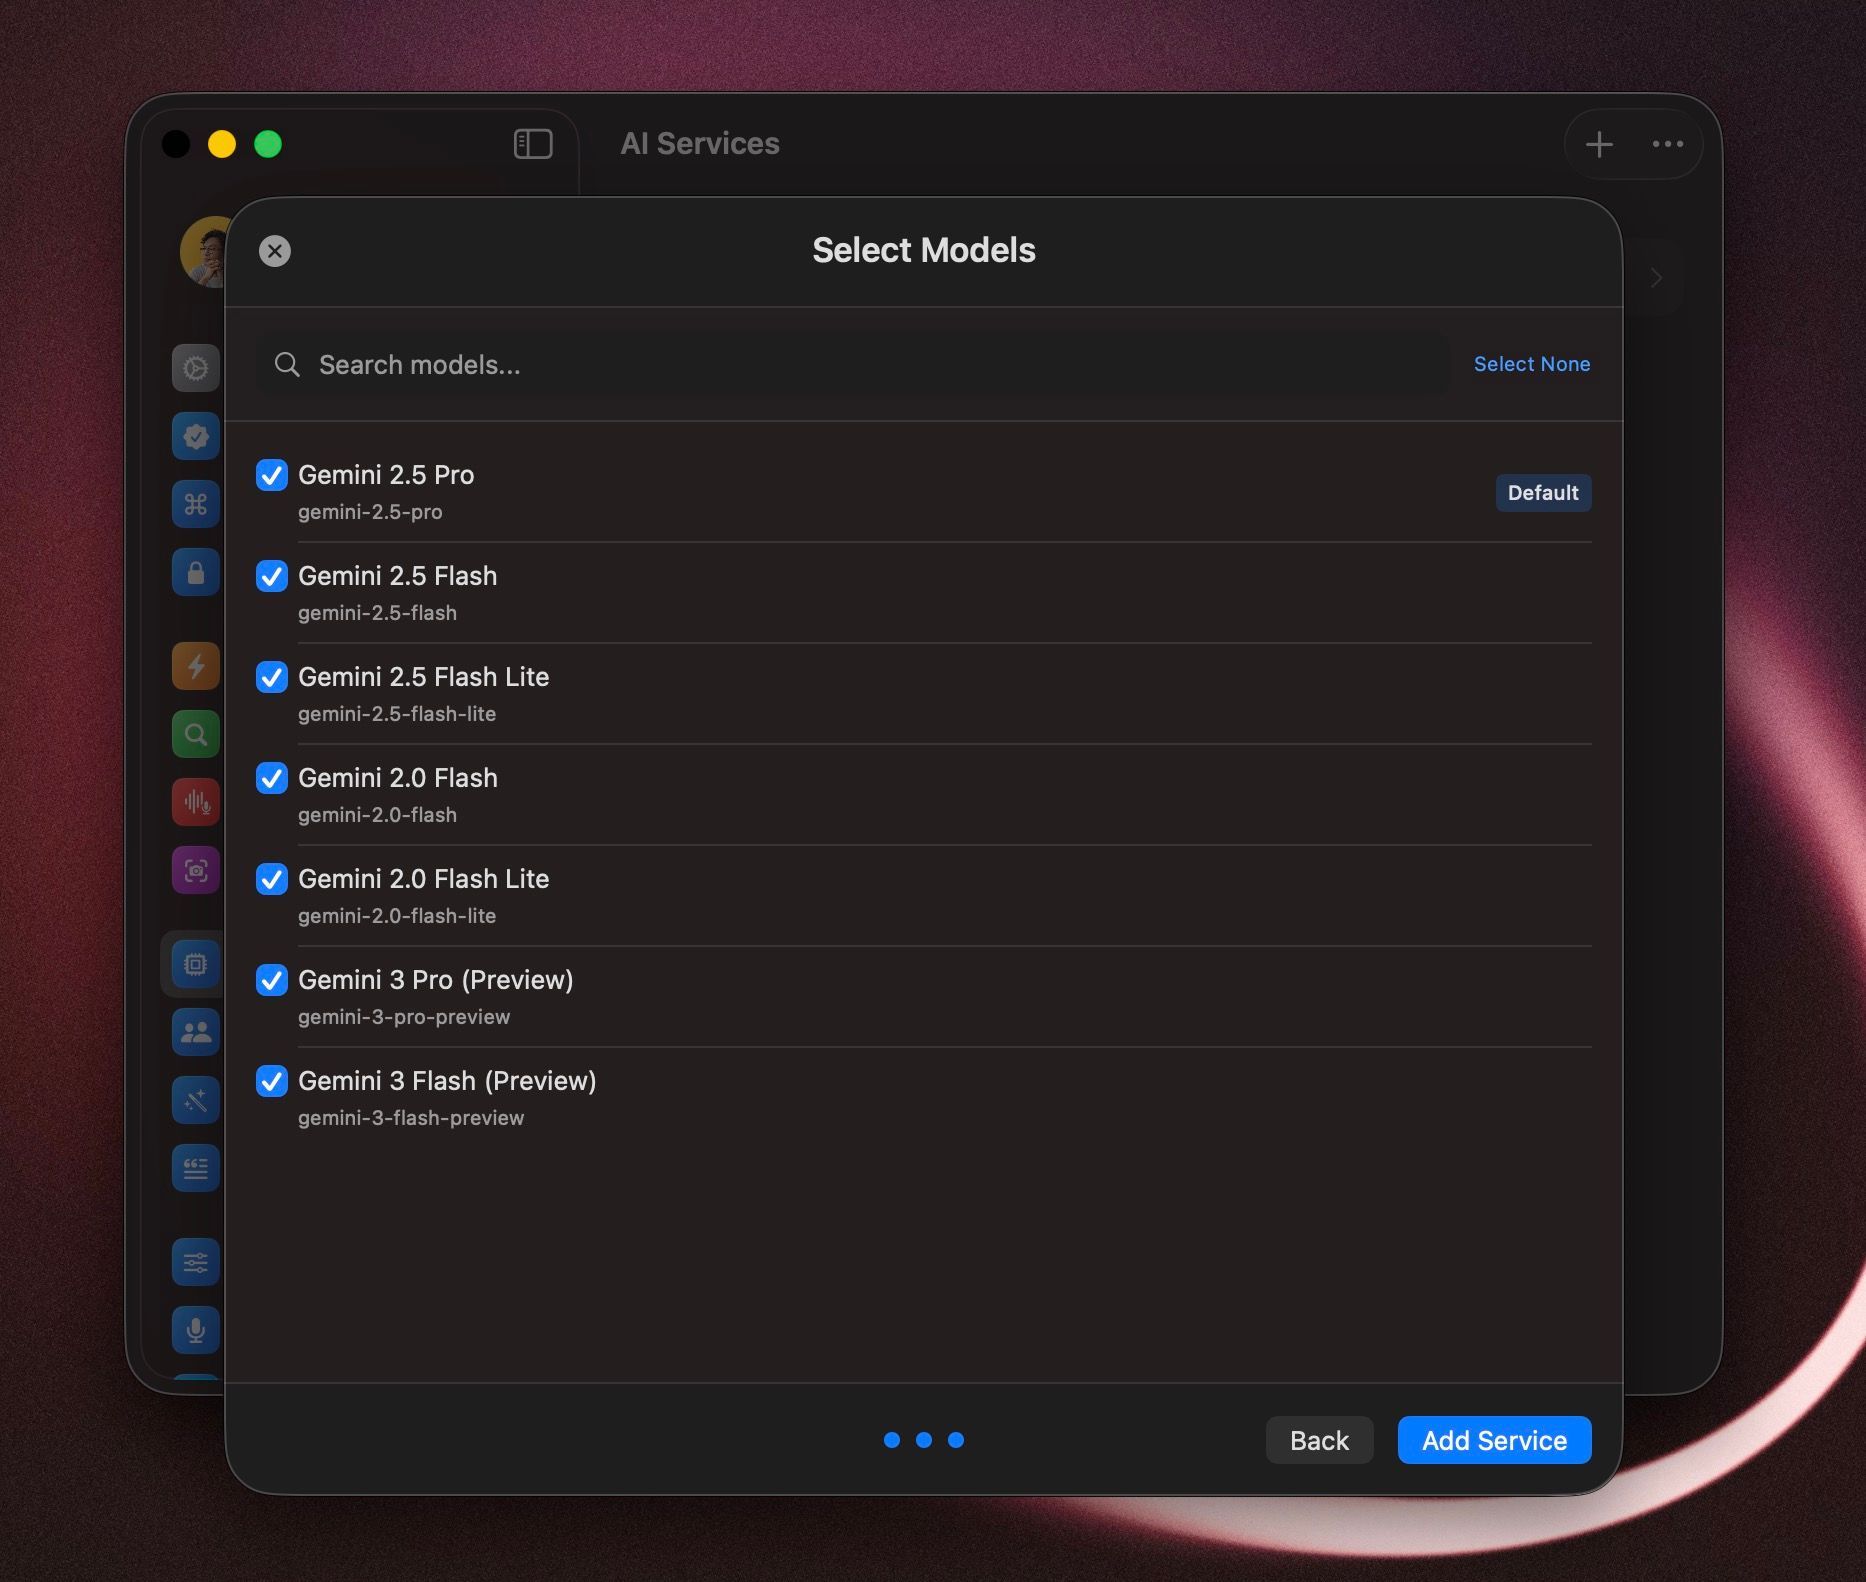
Task: Click the "Gemini 3 Flash (Preview)" model name
Action: (x=447, y=1081)
